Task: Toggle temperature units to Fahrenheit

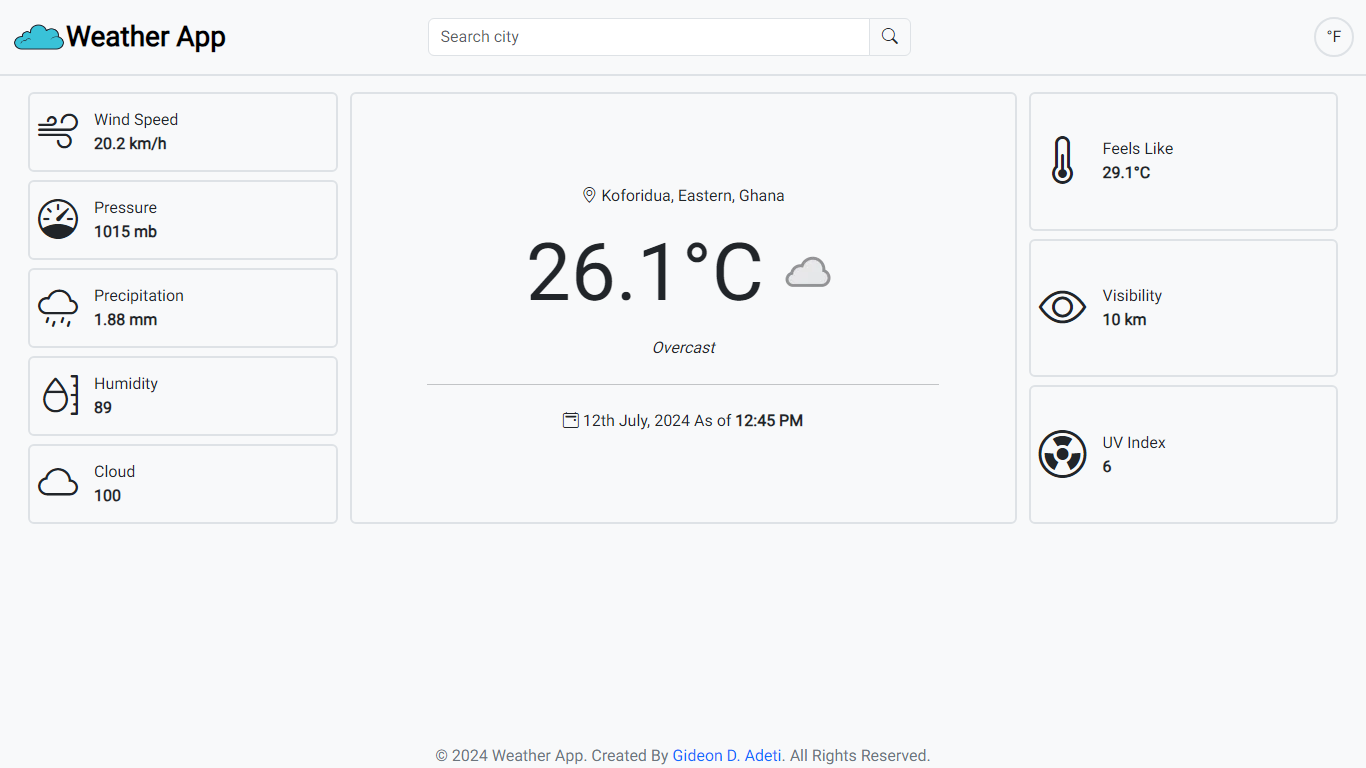Action: [x=1333, y=37]
